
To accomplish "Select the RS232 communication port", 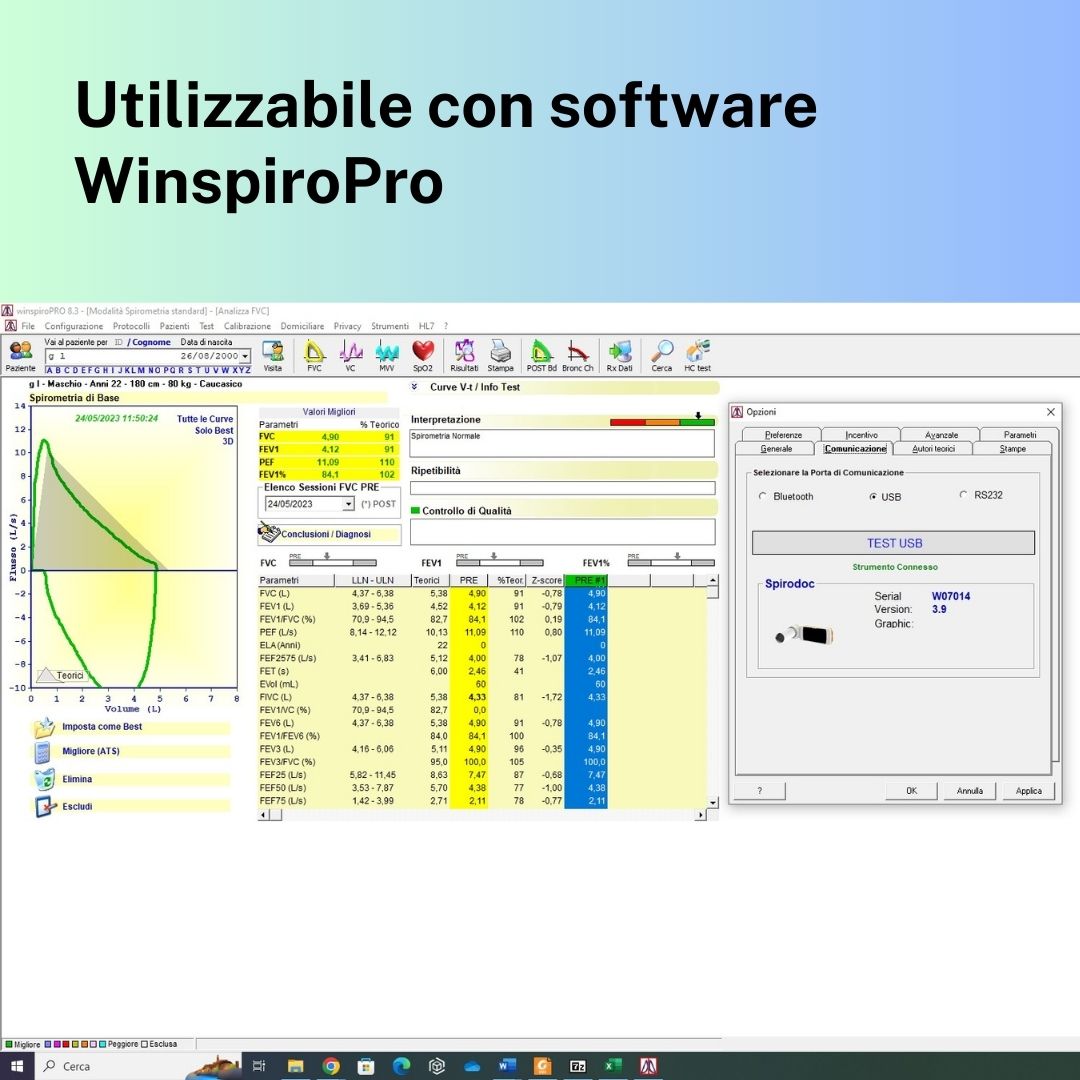I will (963, 495).
